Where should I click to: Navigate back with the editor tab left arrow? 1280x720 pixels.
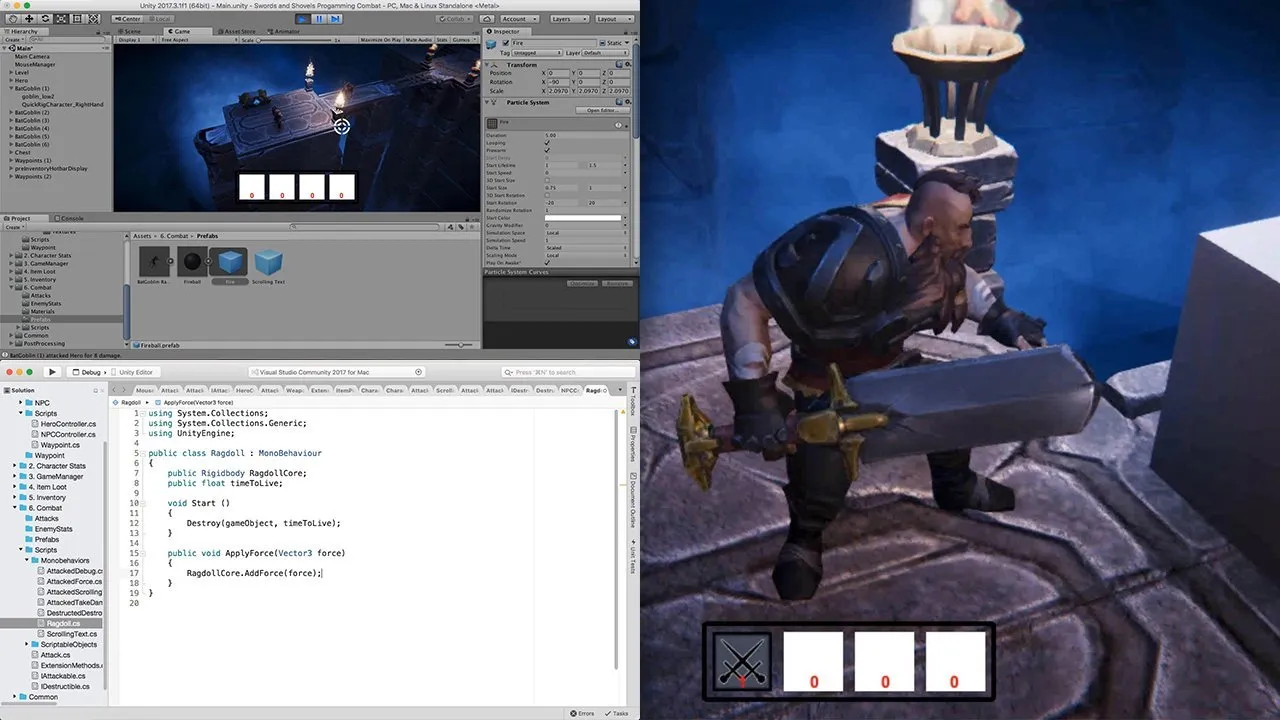click(x=115, y=390)
